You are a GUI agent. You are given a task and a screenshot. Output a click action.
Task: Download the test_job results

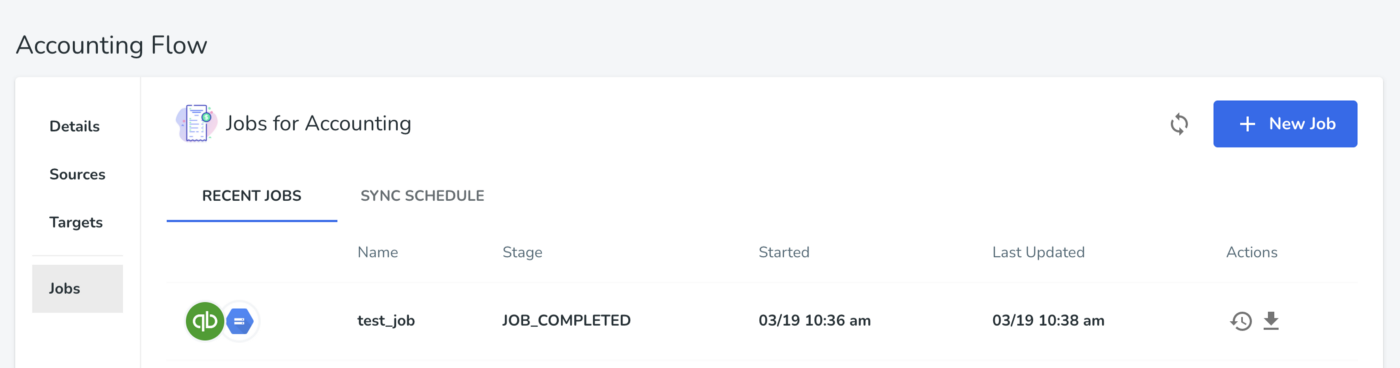1271,321
